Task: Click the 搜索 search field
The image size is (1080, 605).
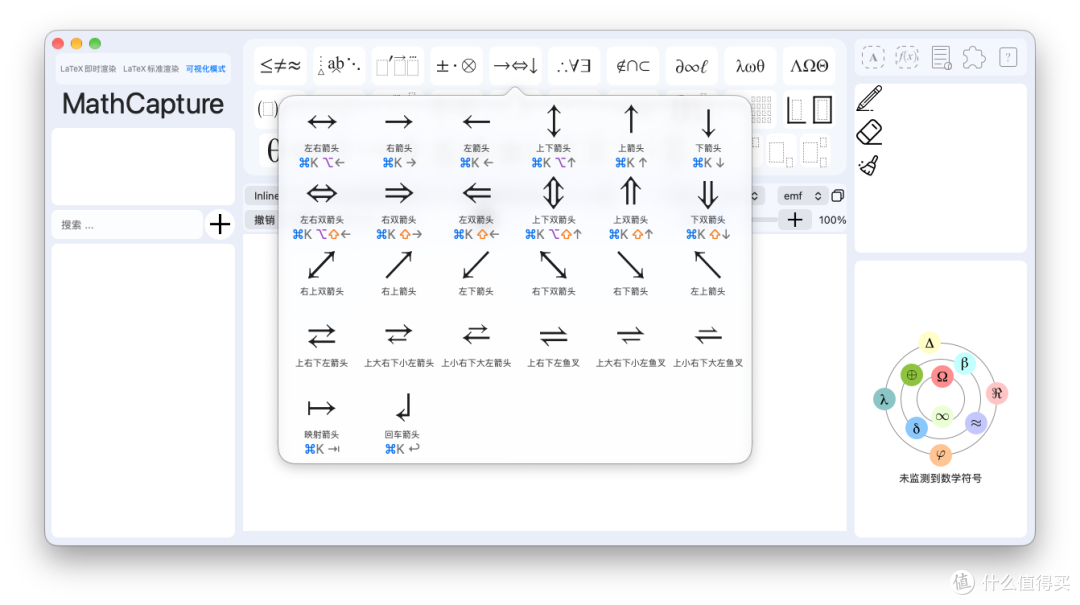Action: pos(127,225)
